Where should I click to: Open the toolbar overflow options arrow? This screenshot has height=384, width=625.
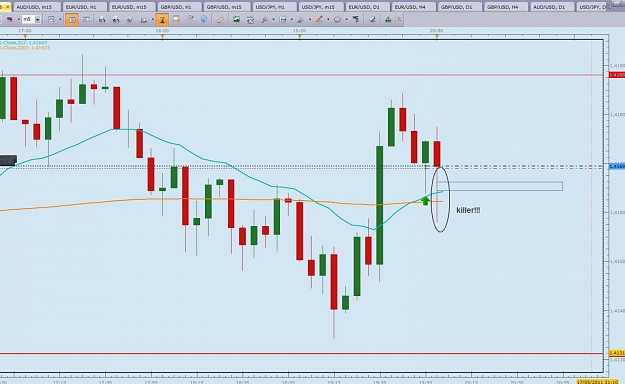point(399,19)
